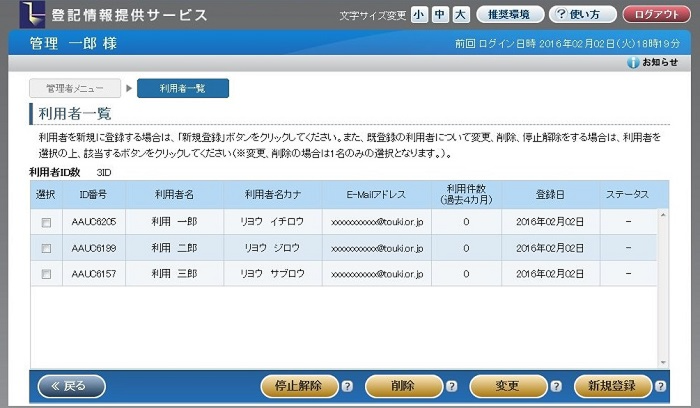700x408 pixels.
Task: Click the 利用者名カナ column header
Action: pyautogui.click(x=273, y=195)
